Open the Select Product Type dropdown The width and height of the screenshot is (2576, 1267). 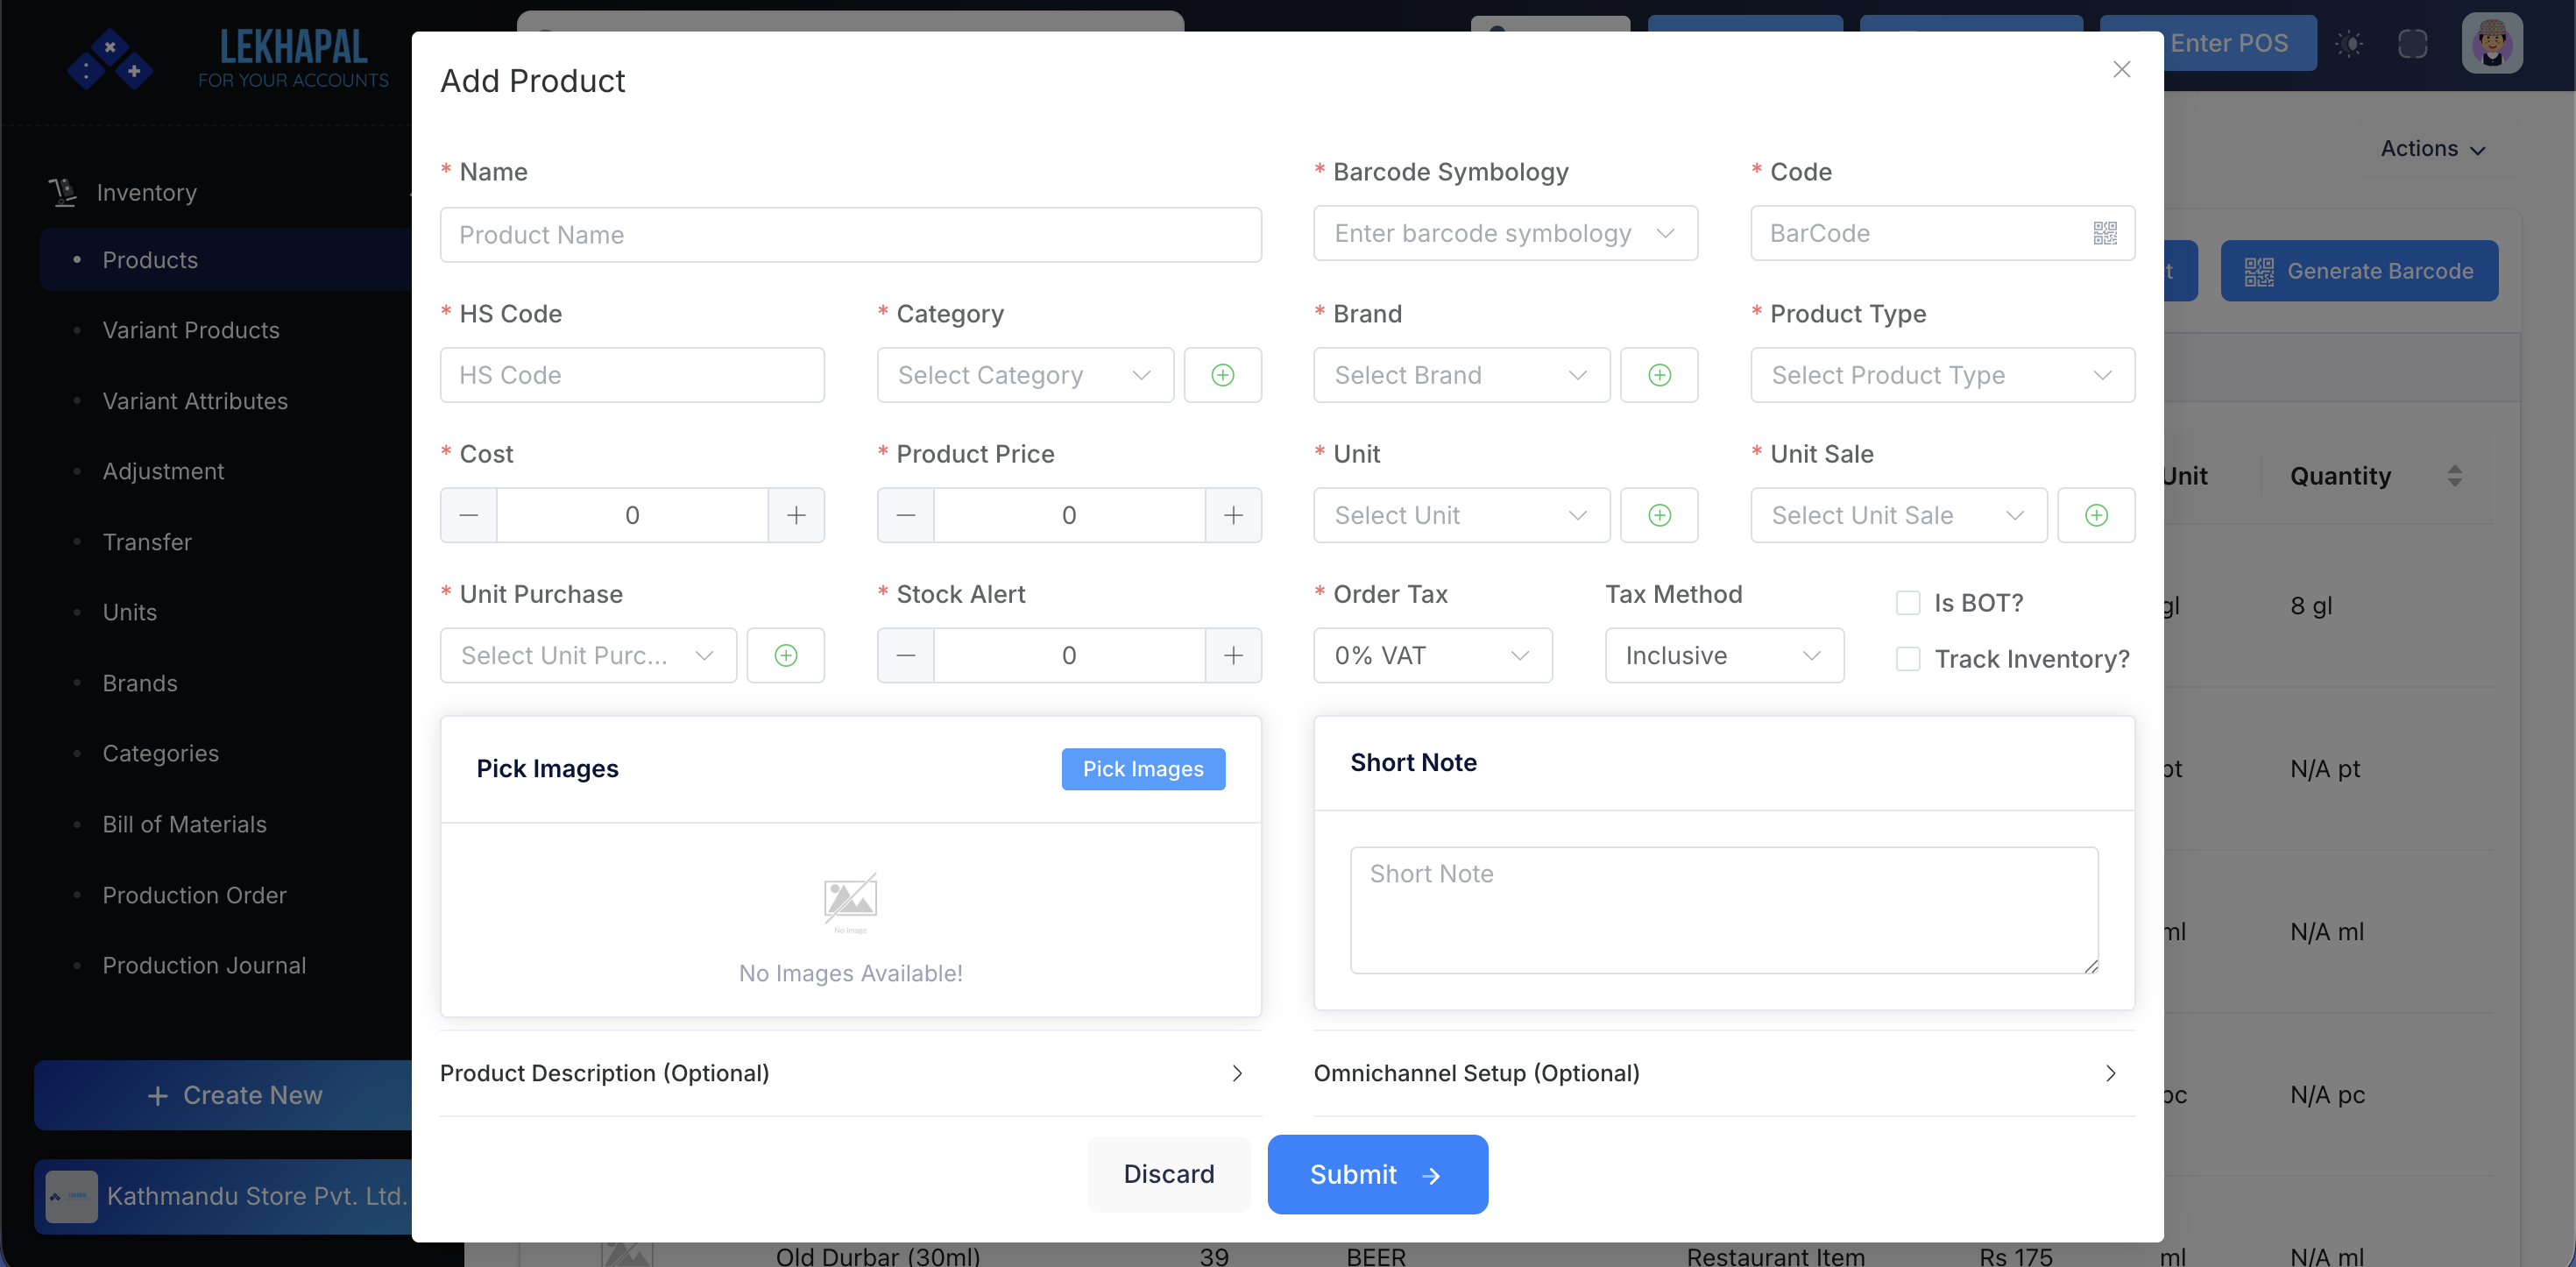point(1941,375)
